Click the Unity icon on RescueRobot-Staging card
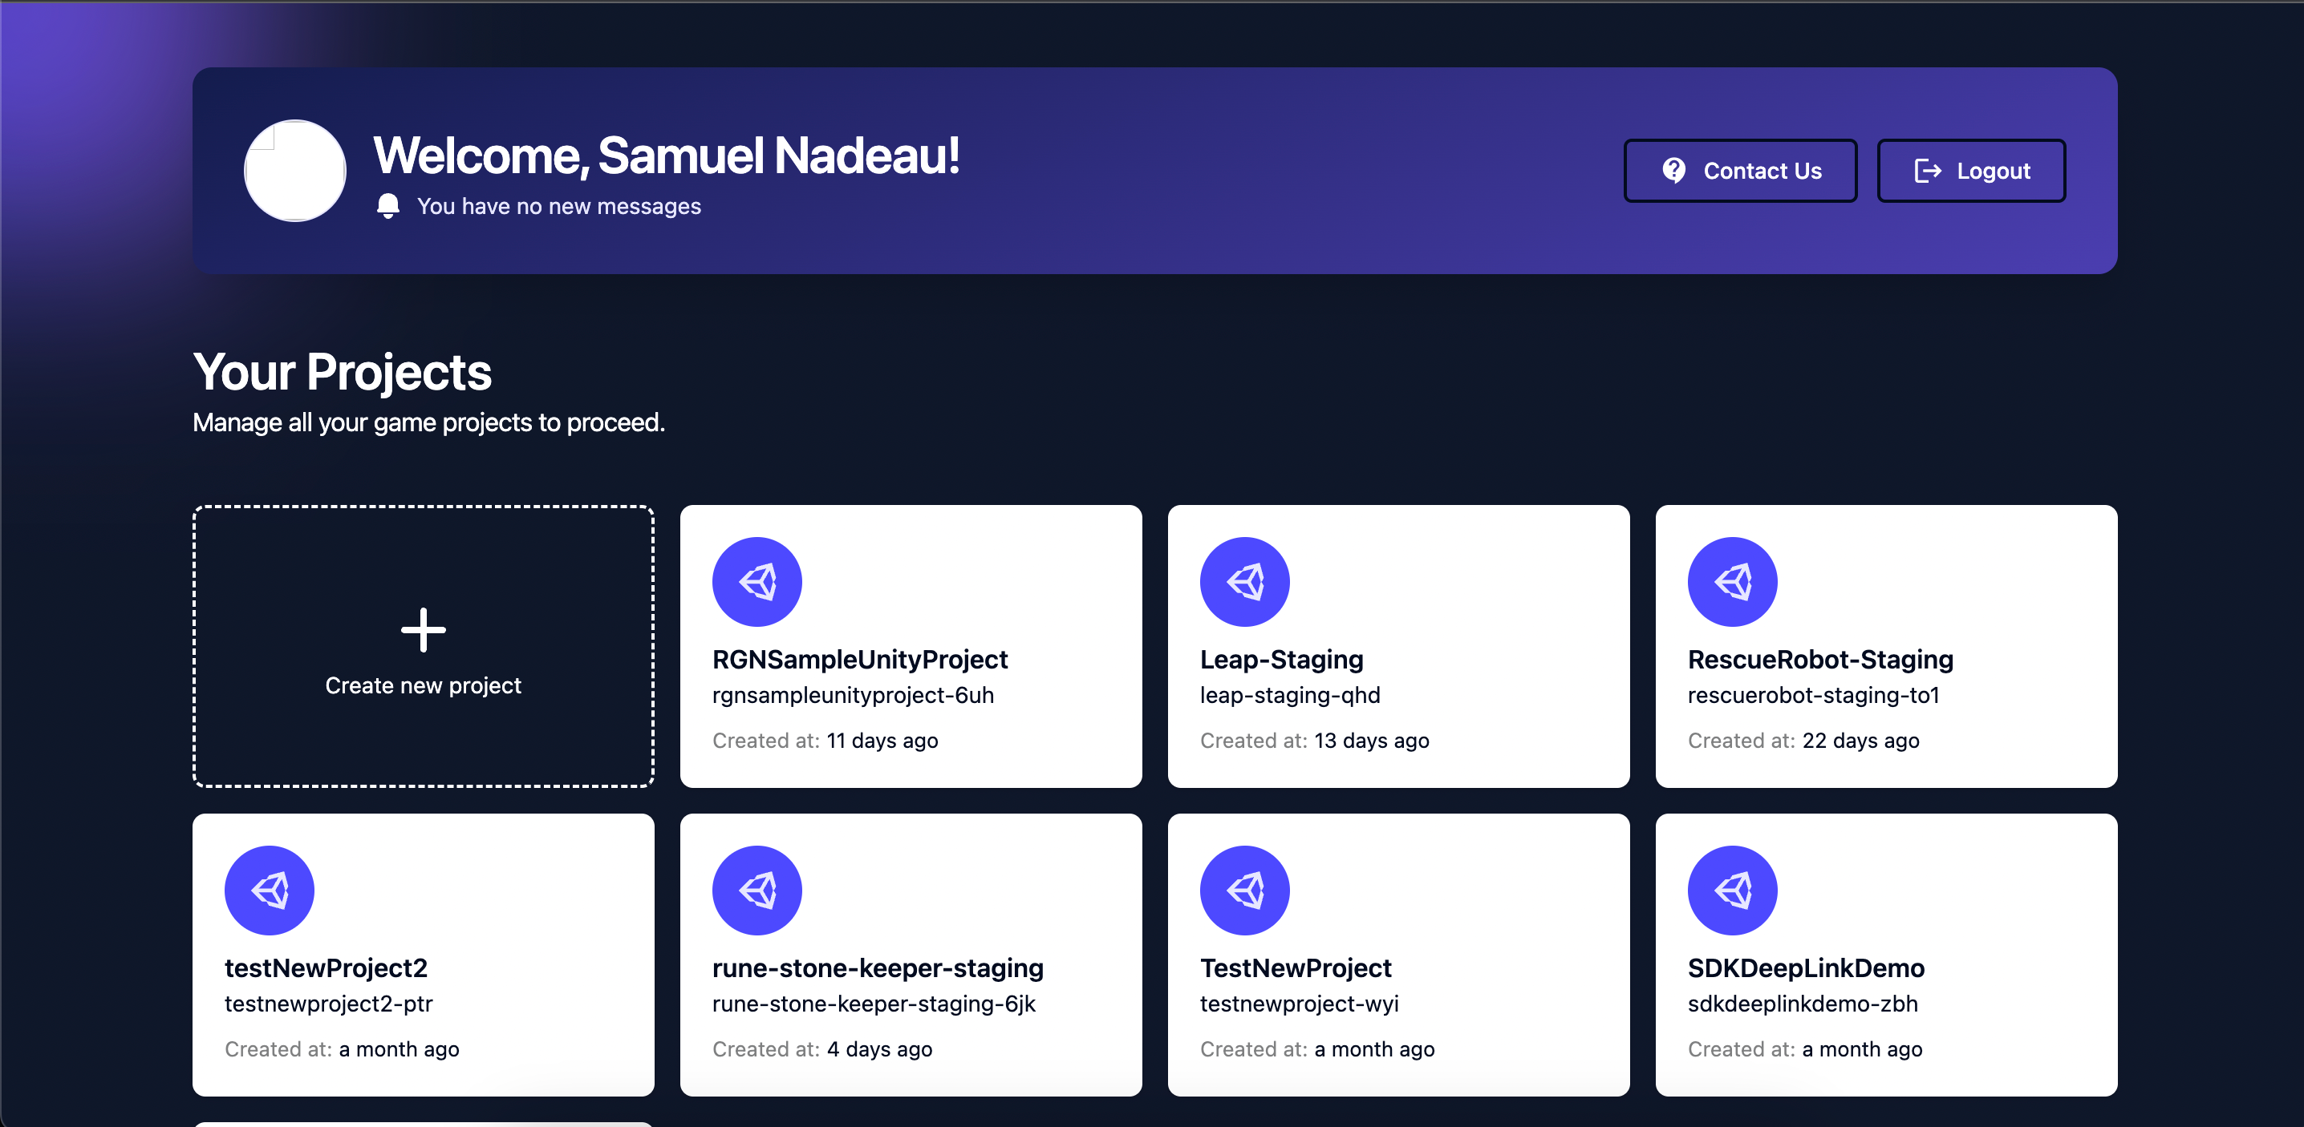 tap(1732, 582)
